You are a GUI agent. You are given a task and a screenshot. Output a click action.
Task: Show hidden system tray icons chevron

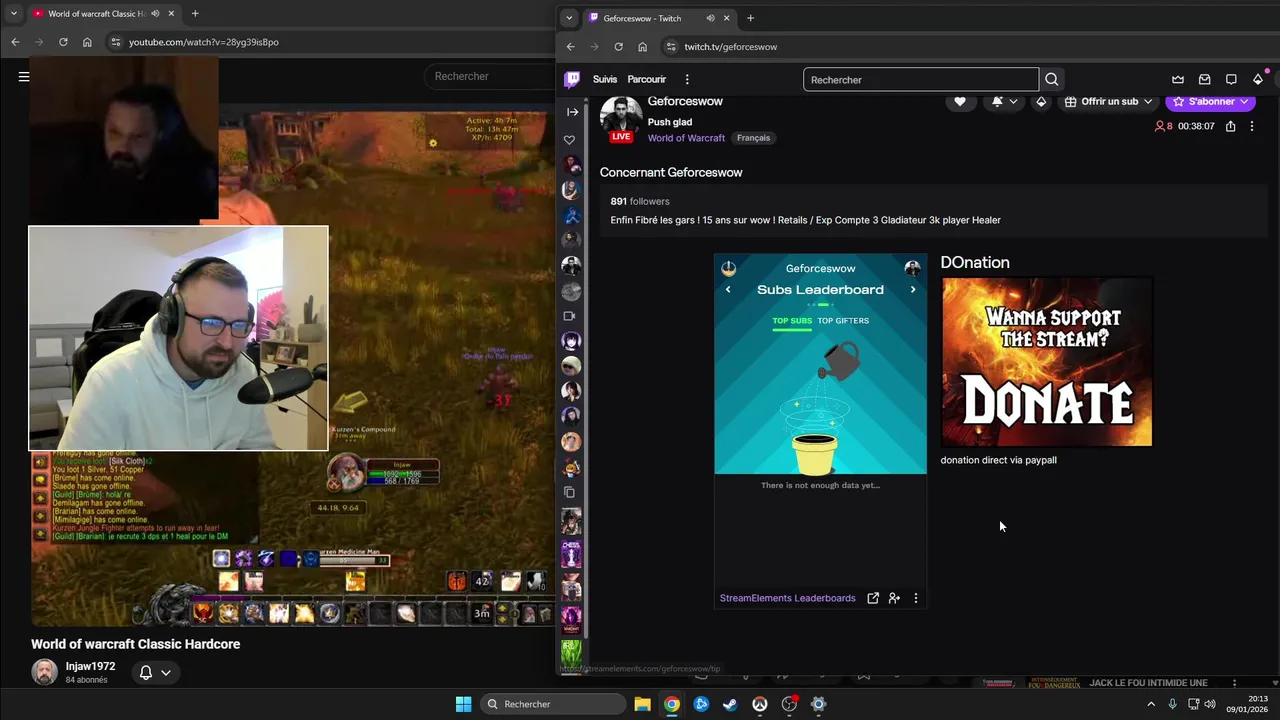[x=1151, y=704]
